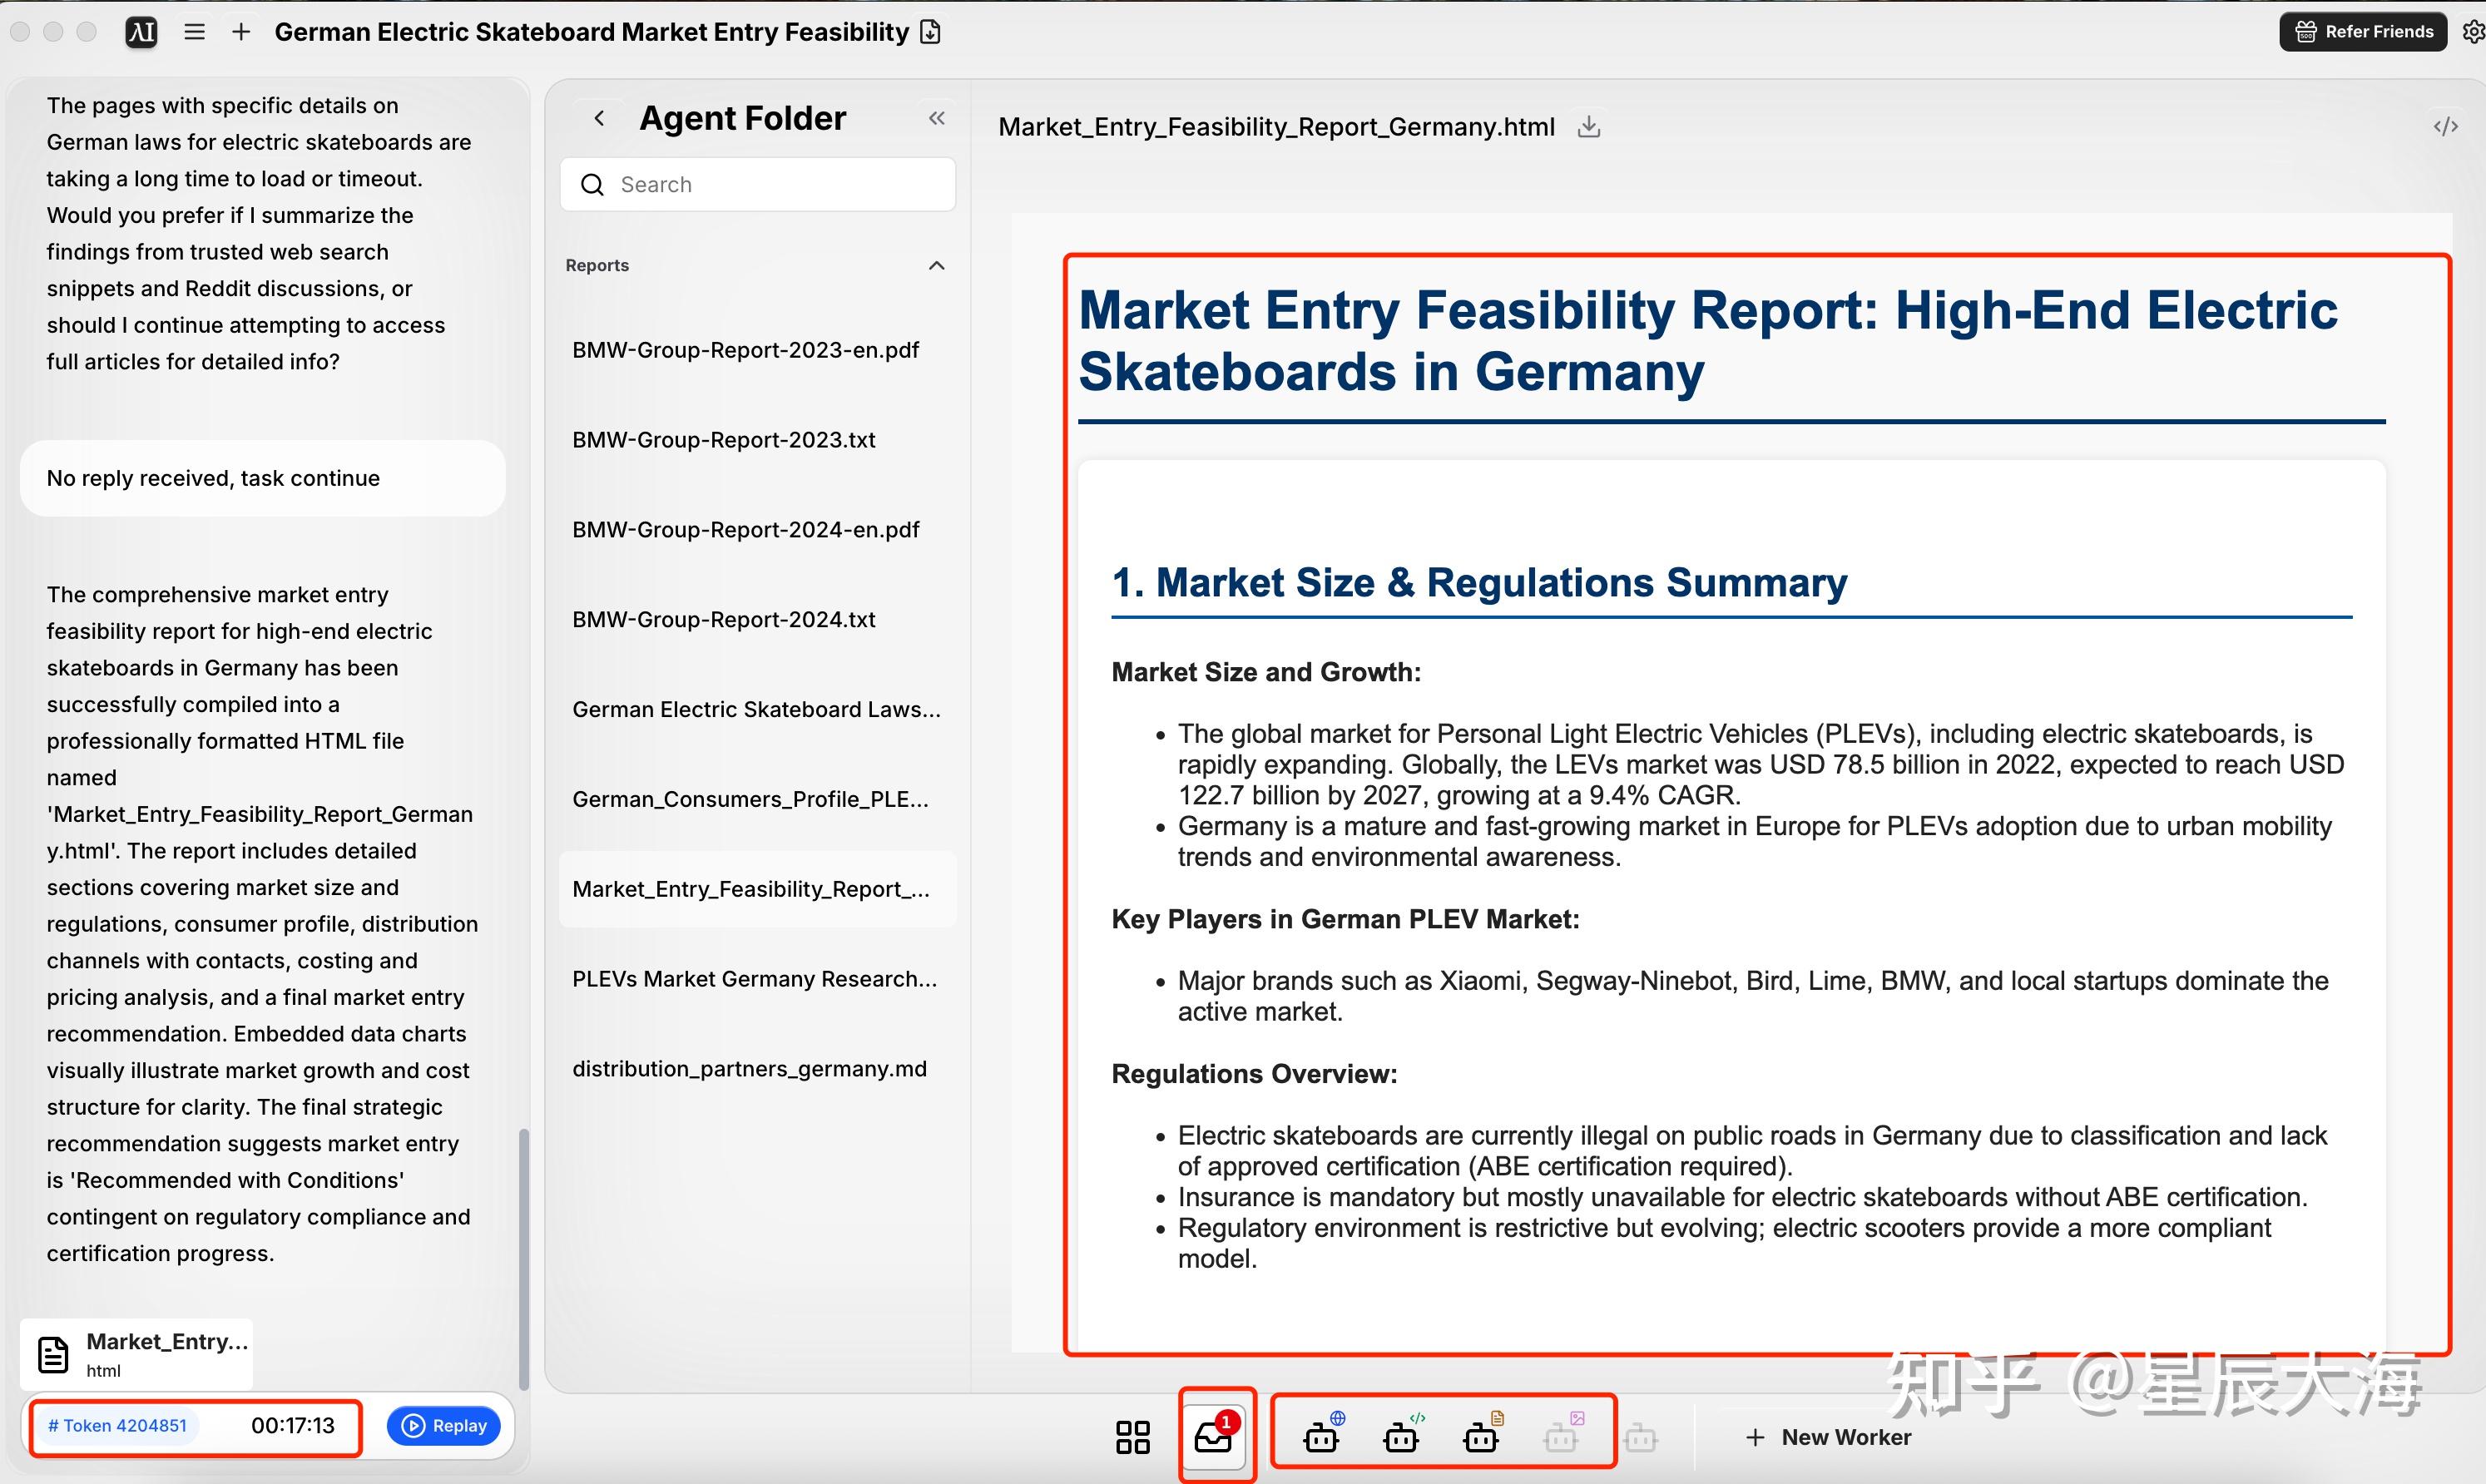The height and width of the screenshot is (1484, 2486).
Task: Select the web search agent robot icon
Action: pyautogui.click(x=1322, y=1436)
